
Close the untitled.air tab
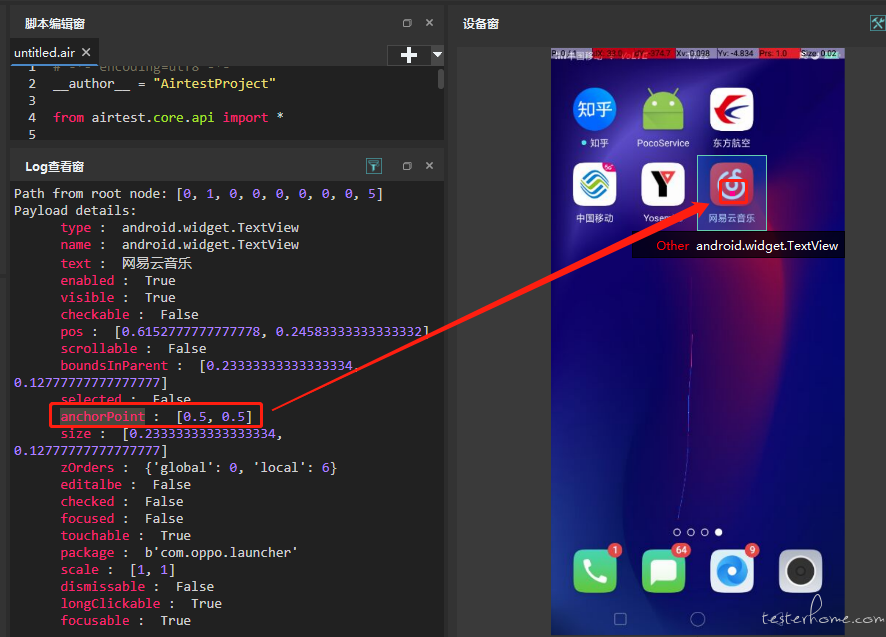click(86, 52)
